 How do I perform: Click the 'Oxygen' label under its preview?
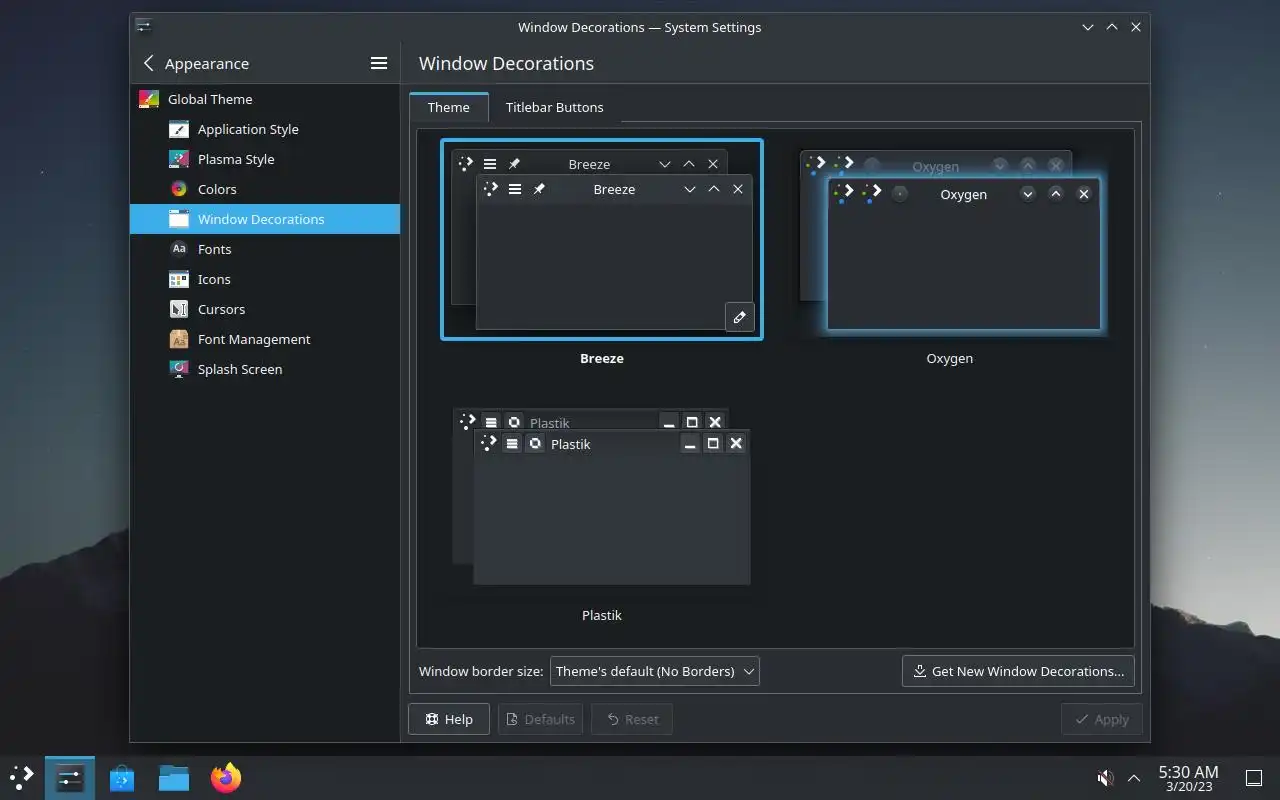pyautogui.click(x=950, y=358)
